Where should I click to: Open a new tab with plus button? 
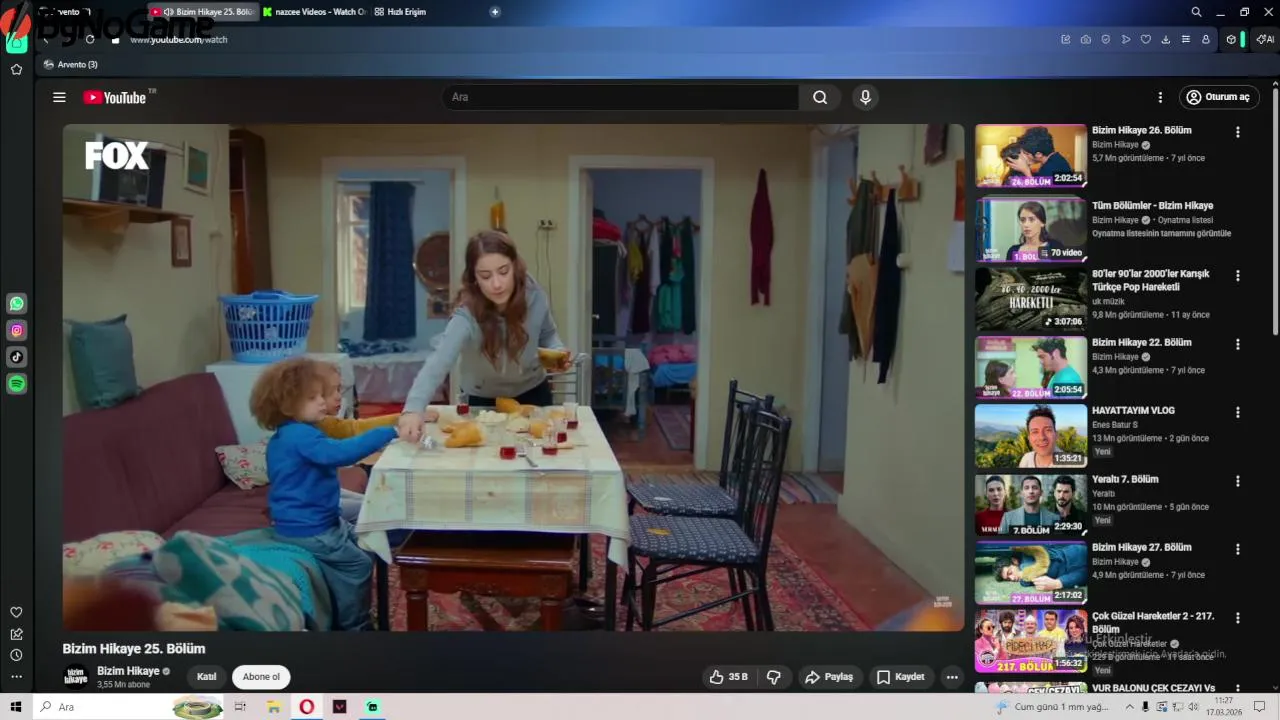(495, 12)
